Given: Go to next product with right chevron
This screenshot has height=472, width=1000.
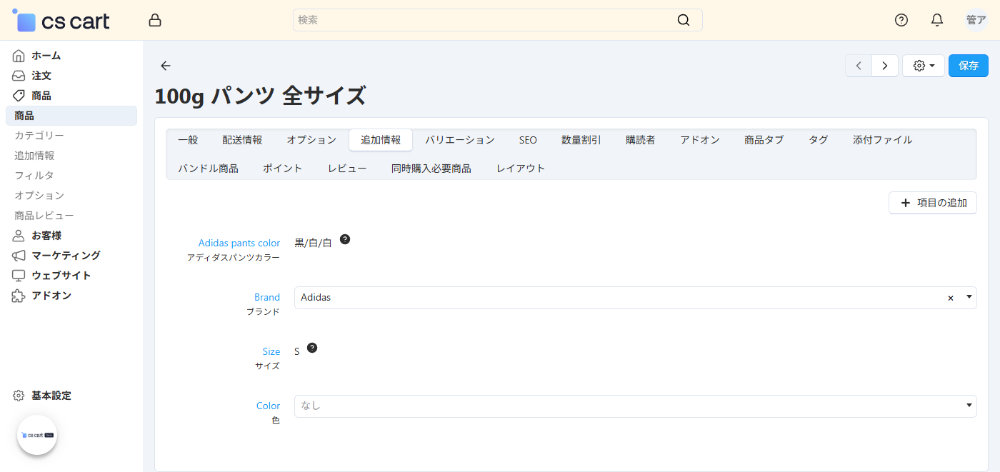Looking at the screenshot, I should [x=884, y=66].
